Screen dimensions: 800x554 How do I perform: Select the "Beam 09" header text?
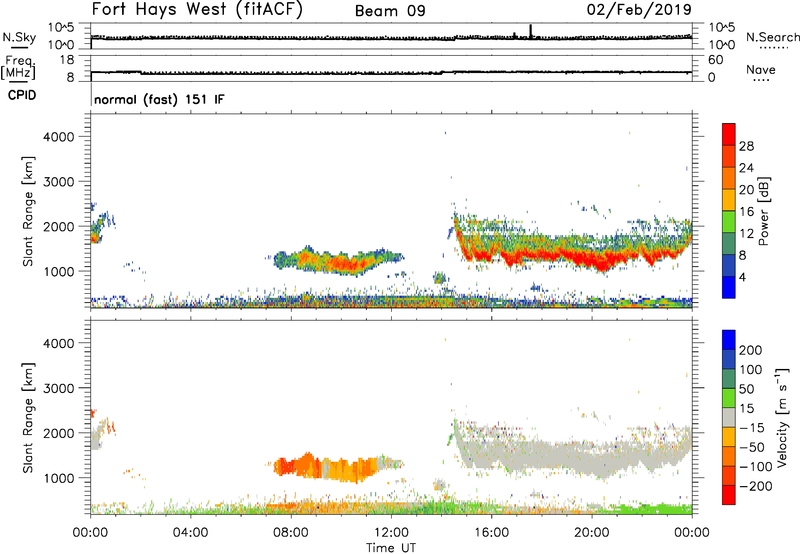[390, 11]
